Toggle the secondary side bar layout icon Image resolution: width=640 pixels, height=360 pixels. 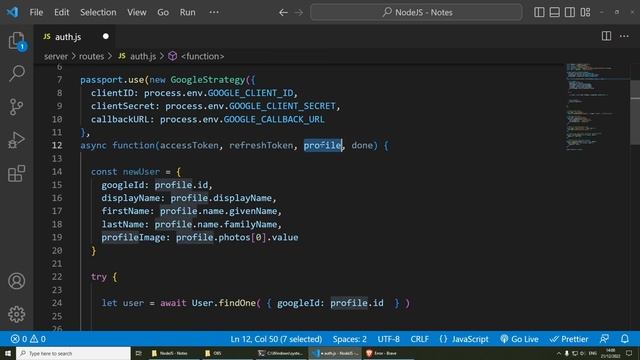[570, 12]
